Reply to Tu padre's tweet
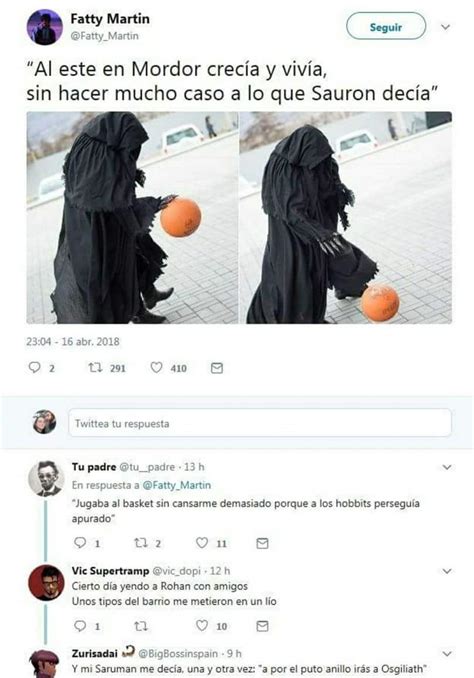 pyautogui.click(x=80, y=543)
